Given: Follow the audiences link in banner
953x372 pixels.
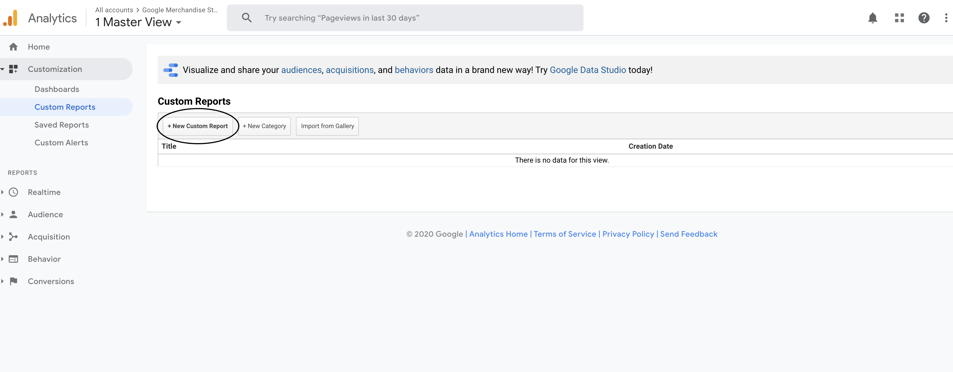Looking at the screenshot, I should 301,70.
